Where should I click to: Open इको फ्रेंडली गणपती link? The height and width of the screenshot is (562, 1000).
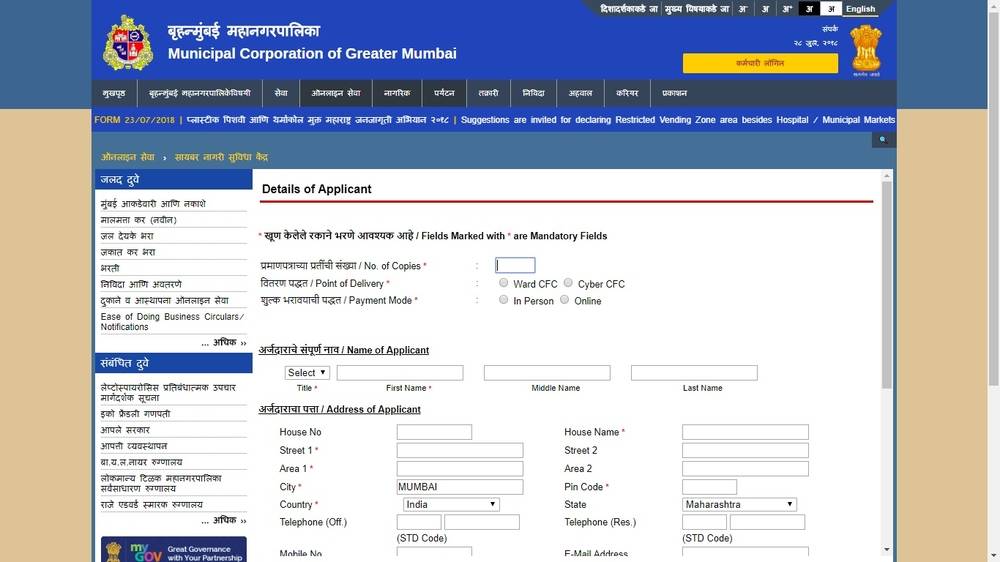click(135, 413)
